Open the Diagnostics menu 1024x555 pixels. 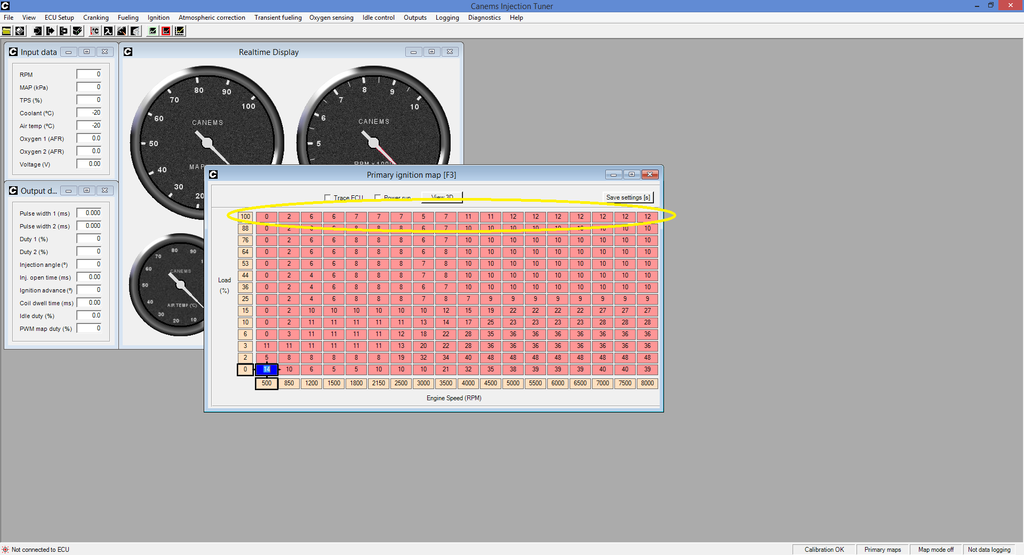click(484, 18)
